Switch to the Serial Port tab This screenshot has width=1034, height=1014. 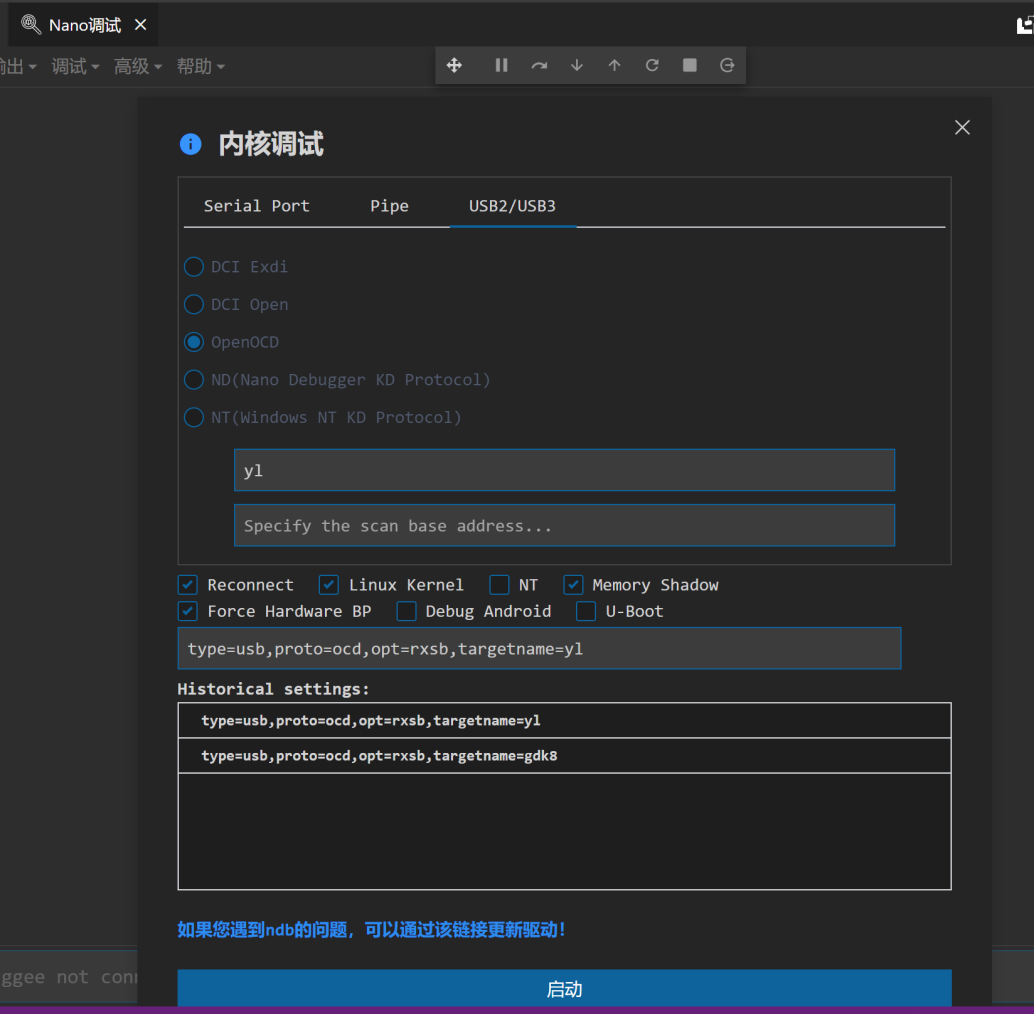tap(257, 206)
